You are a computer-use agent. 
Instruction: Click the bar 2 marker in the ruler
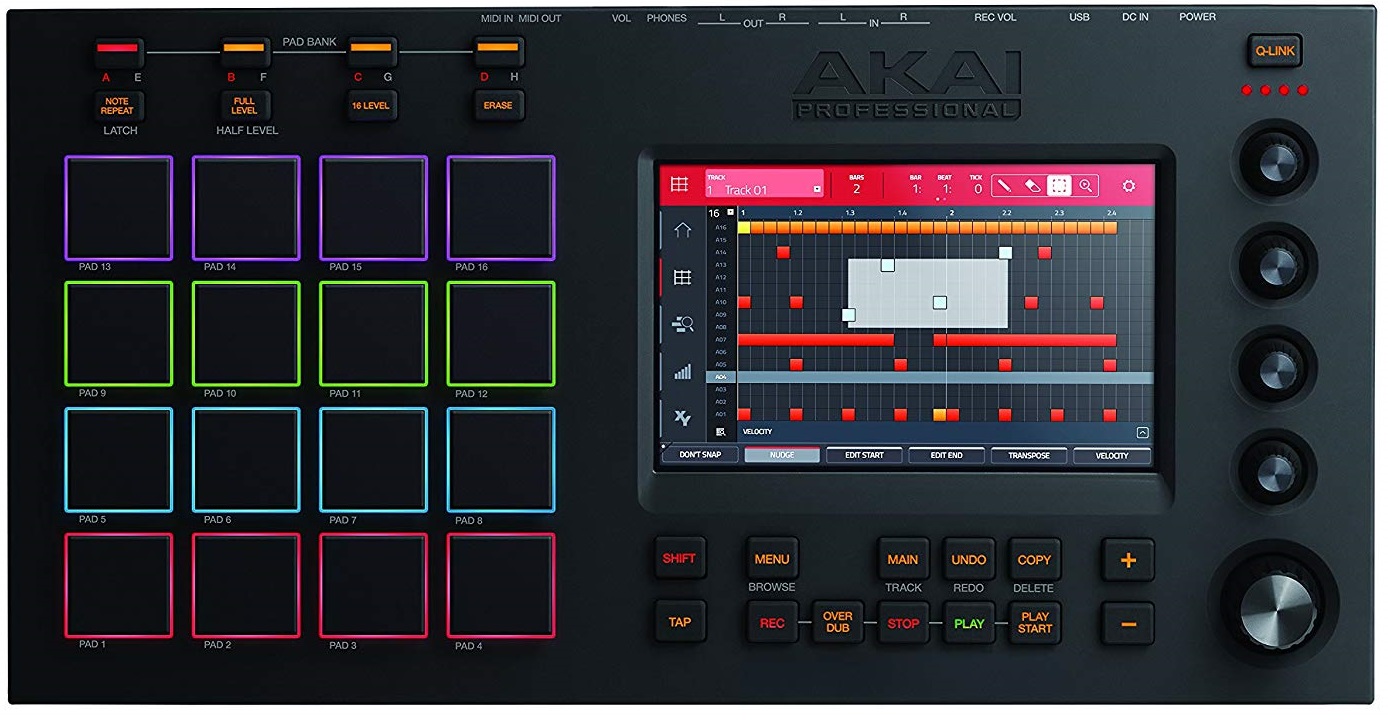pos(950,213)
